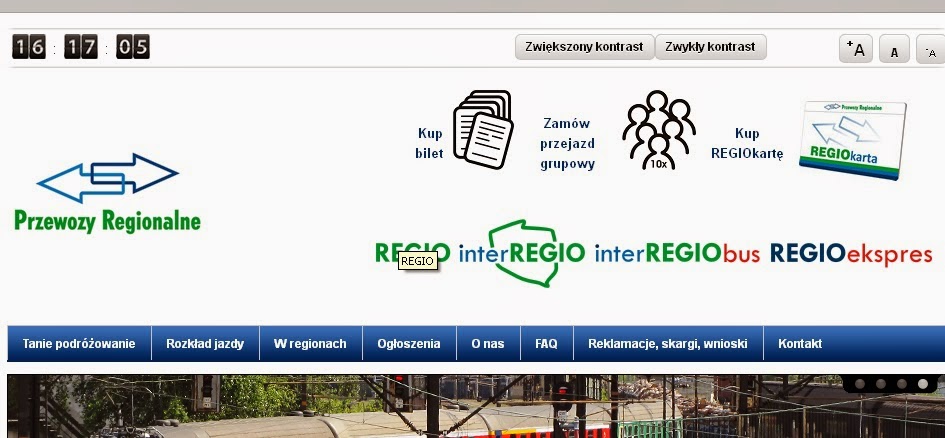Select the REGIO brand logo
This screenshot has width=945, height=438.
point(413,252)
